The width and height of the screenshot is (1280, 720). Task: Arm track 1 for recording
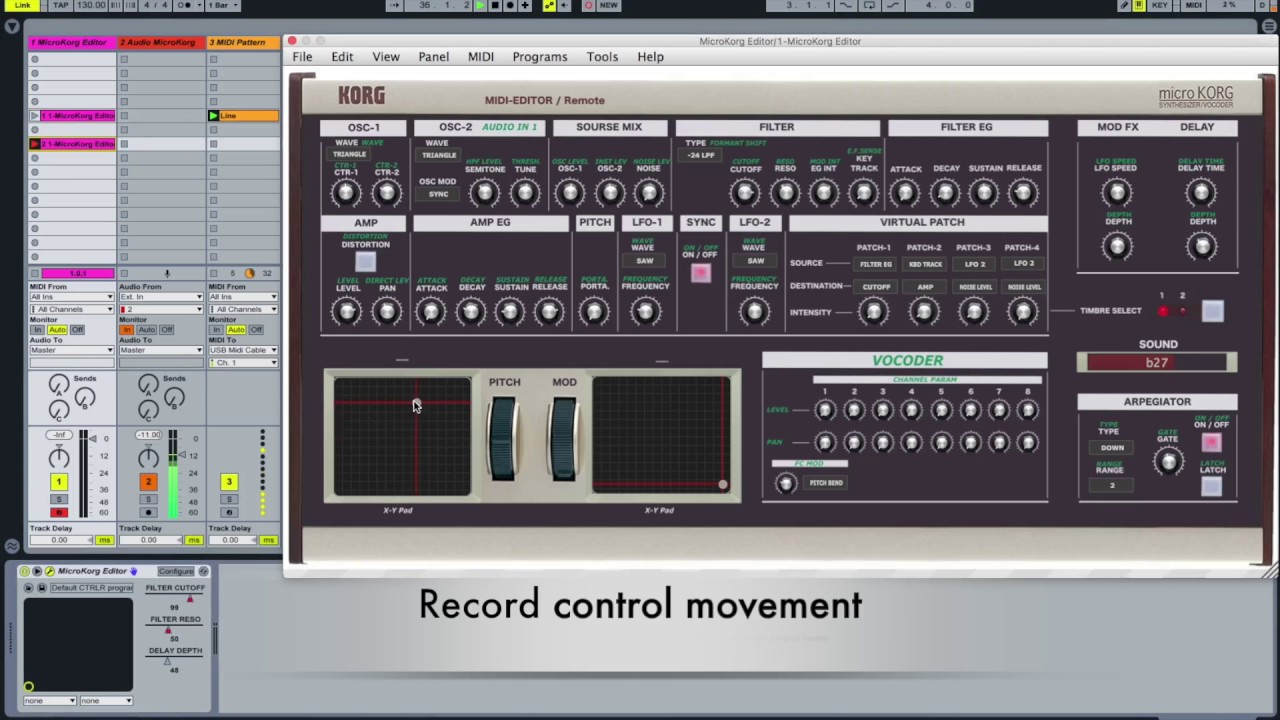(x=59, y=512)
